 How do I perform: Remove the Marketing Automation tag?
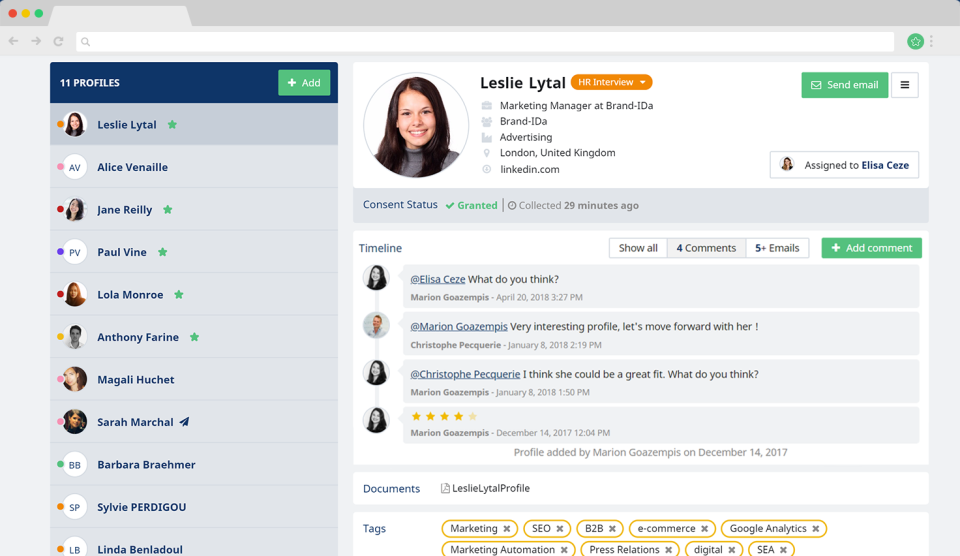click(564, 550)
